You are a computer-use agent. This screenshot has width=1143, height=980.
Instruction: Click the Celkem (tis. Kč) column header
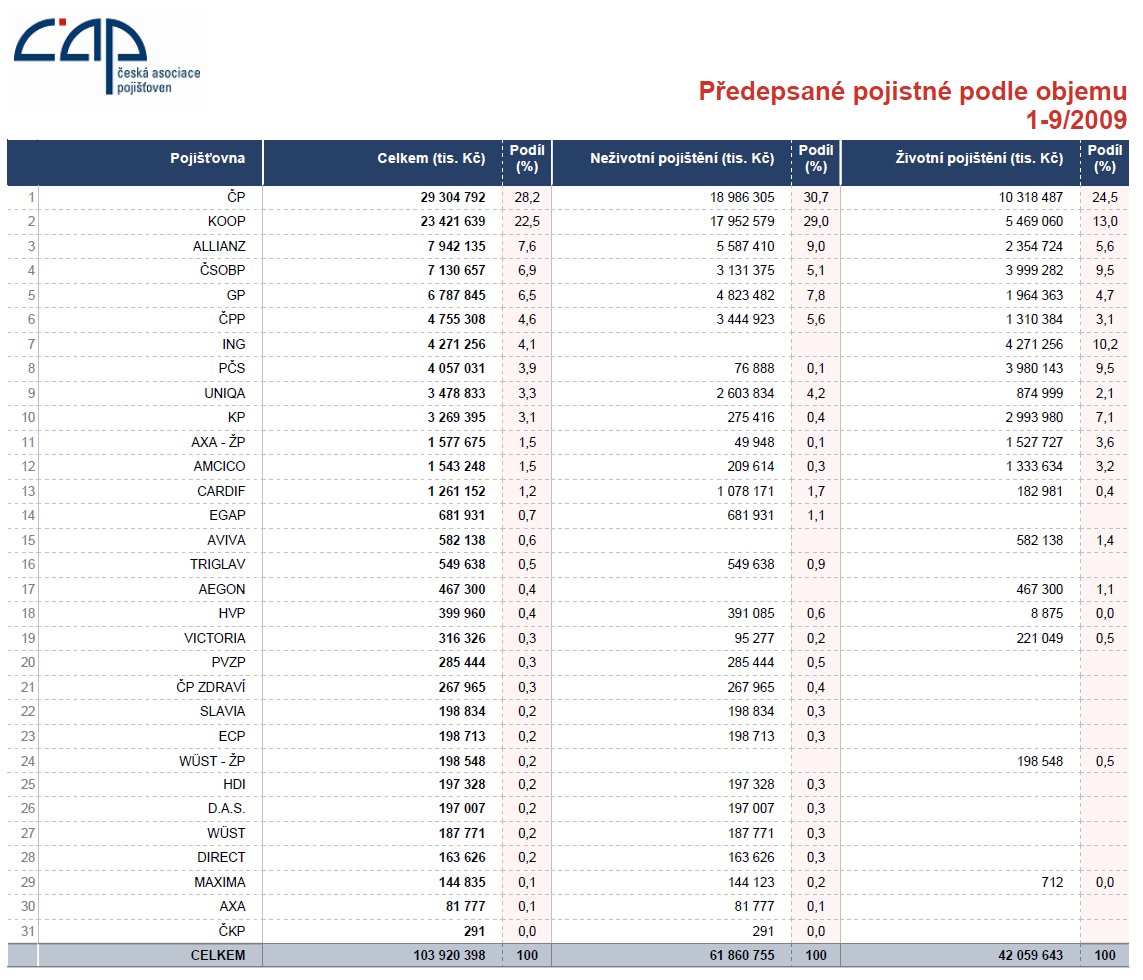coord(431,158)
